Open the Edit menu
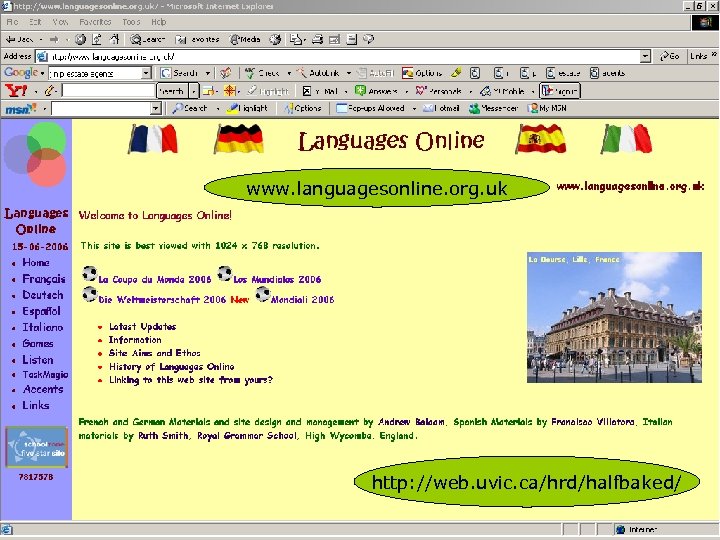The height and width of the screenshot is (540, 720). tap(35, 22)
